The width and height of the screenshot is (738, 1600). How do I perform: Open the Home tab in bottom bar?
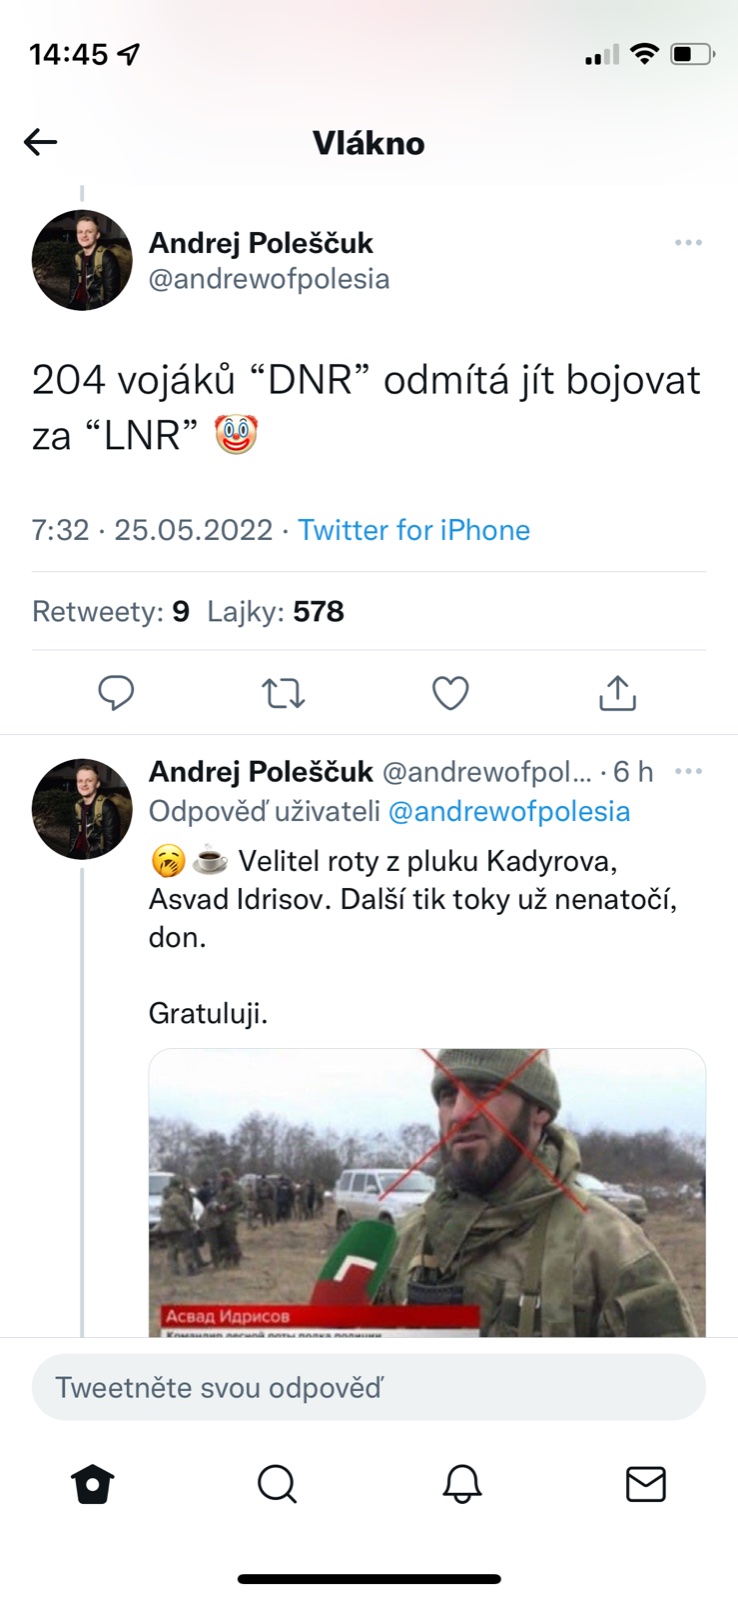click(93, 1484)
